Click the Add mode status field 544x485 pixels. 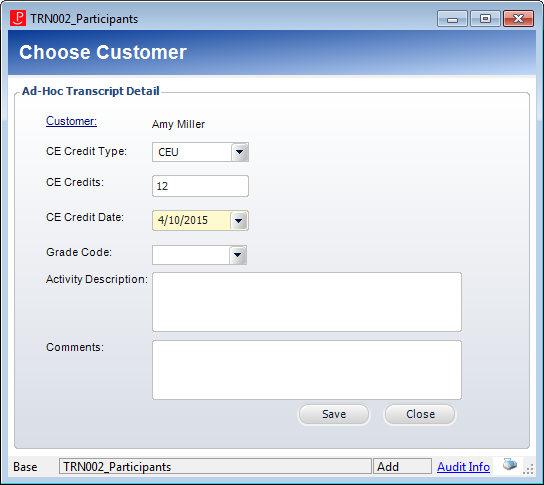pyautogui.click(x=402, y=467)
